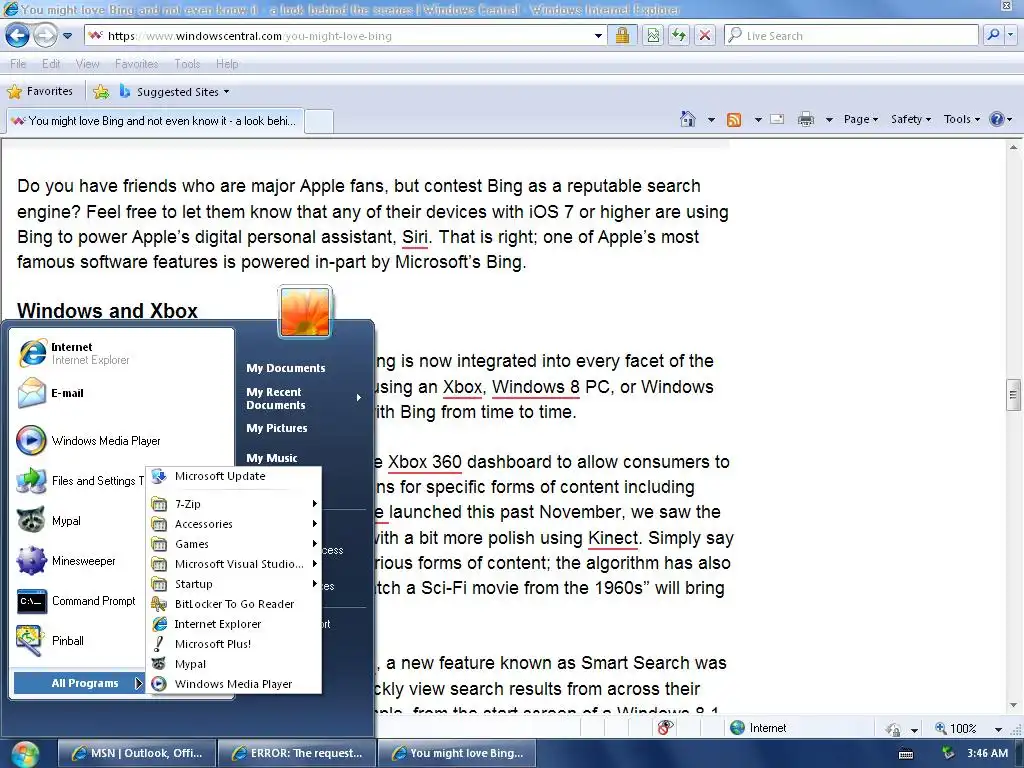Click the address bar URL field
Viewport: 1024px width, 768px height.
click(x=338, y=36)
